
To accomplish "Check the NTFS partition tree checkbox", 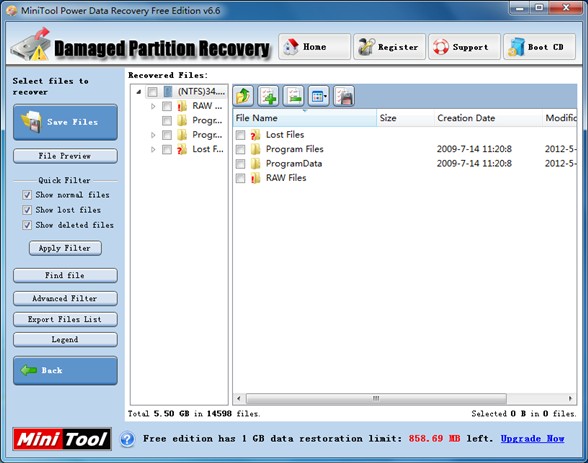I will [x=152, y=92].
